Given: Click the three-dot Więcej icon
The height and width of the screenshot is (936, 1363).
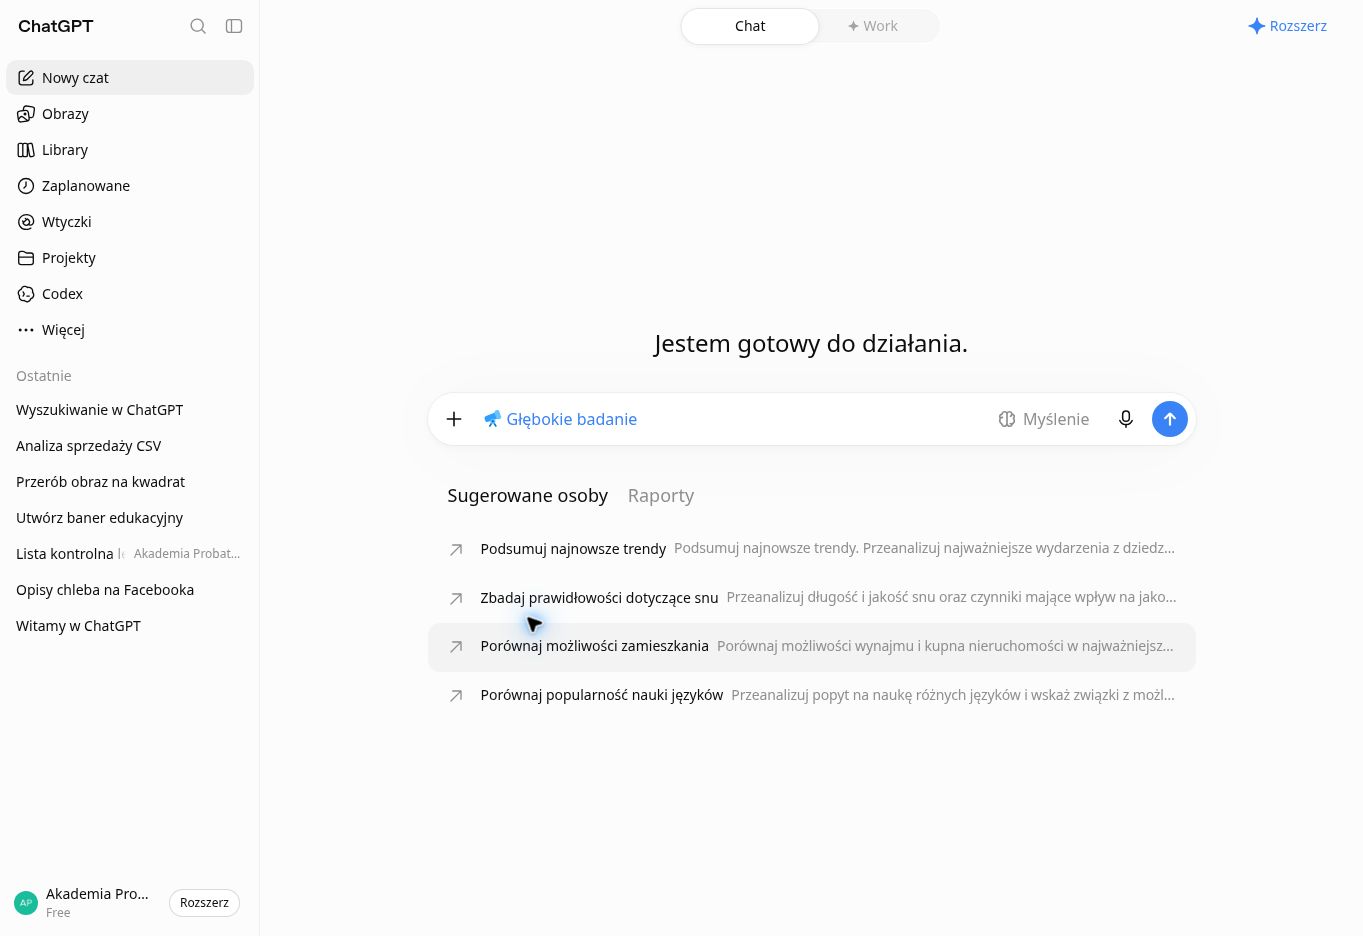Looking at the screenshot, I should click(26, 329).
